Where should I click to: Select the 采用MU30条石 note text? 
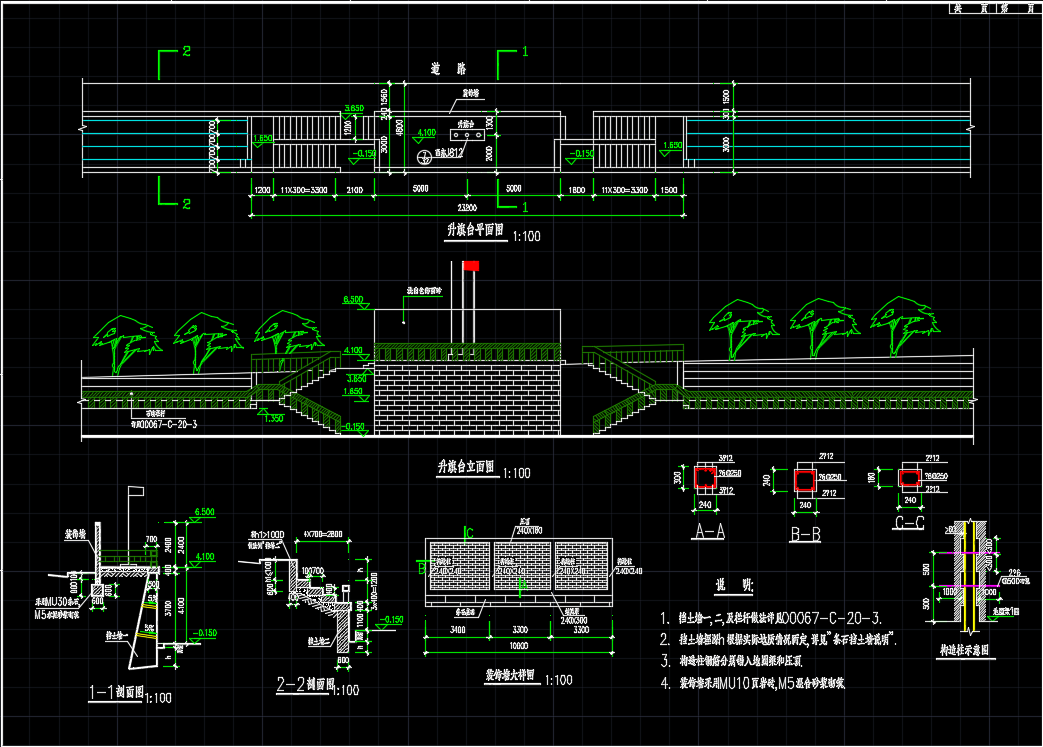(x=57, y=601)
